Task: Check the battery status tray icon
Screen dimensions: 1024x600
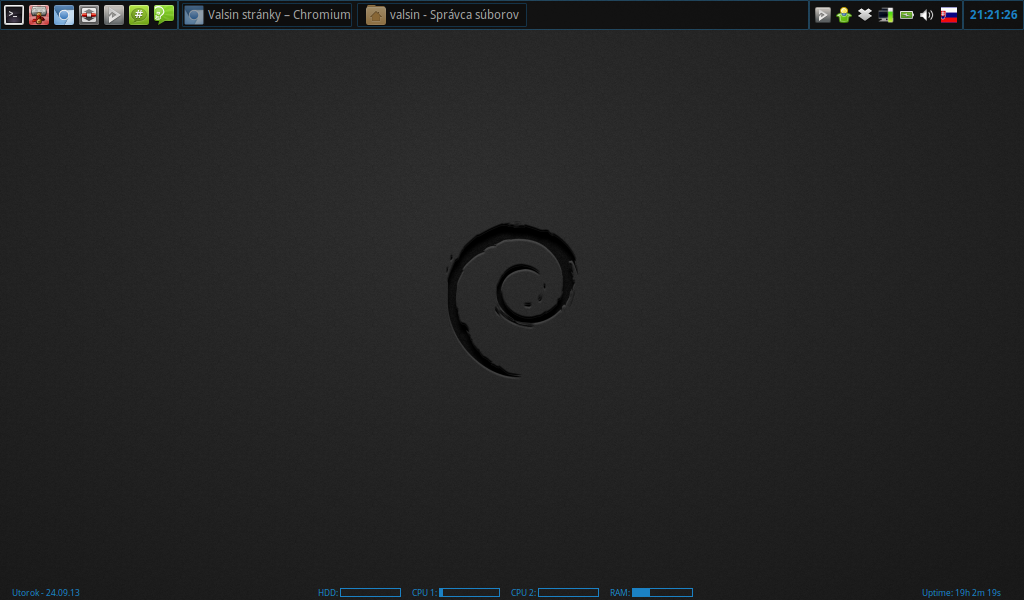Action: [x=907, y=15]
